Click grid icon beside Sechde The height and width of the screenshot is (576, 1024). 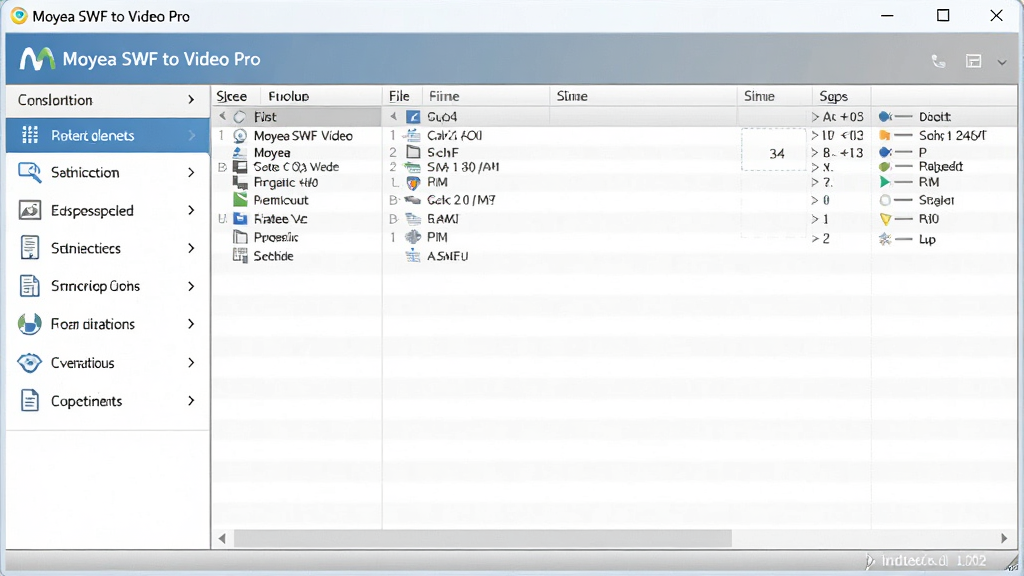pos(240,255)
